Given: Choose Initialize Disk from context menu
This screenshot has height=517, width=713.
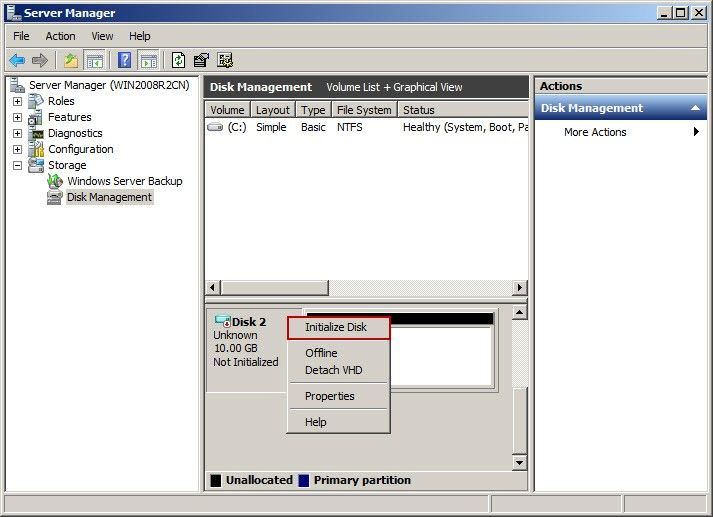Looking at the screenshot, I should 338,327.
